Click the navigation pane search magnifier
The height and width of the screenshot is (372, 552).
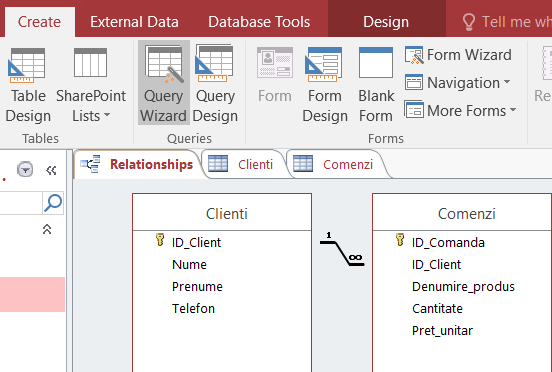53,203
